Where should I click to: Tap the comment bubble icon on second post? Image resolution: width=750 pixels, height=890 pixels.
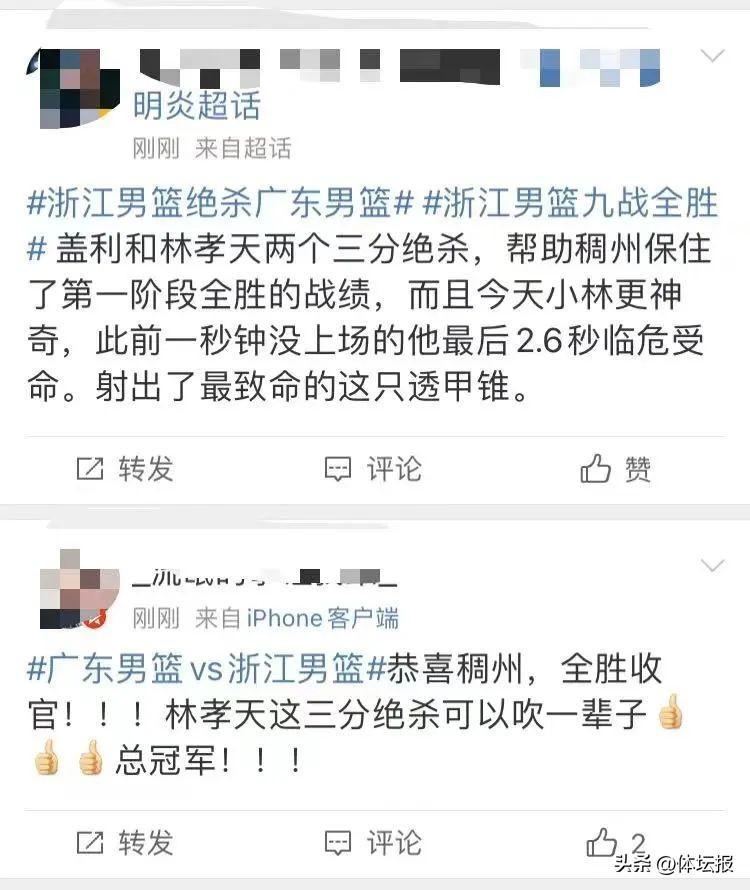tap(338, 843)
